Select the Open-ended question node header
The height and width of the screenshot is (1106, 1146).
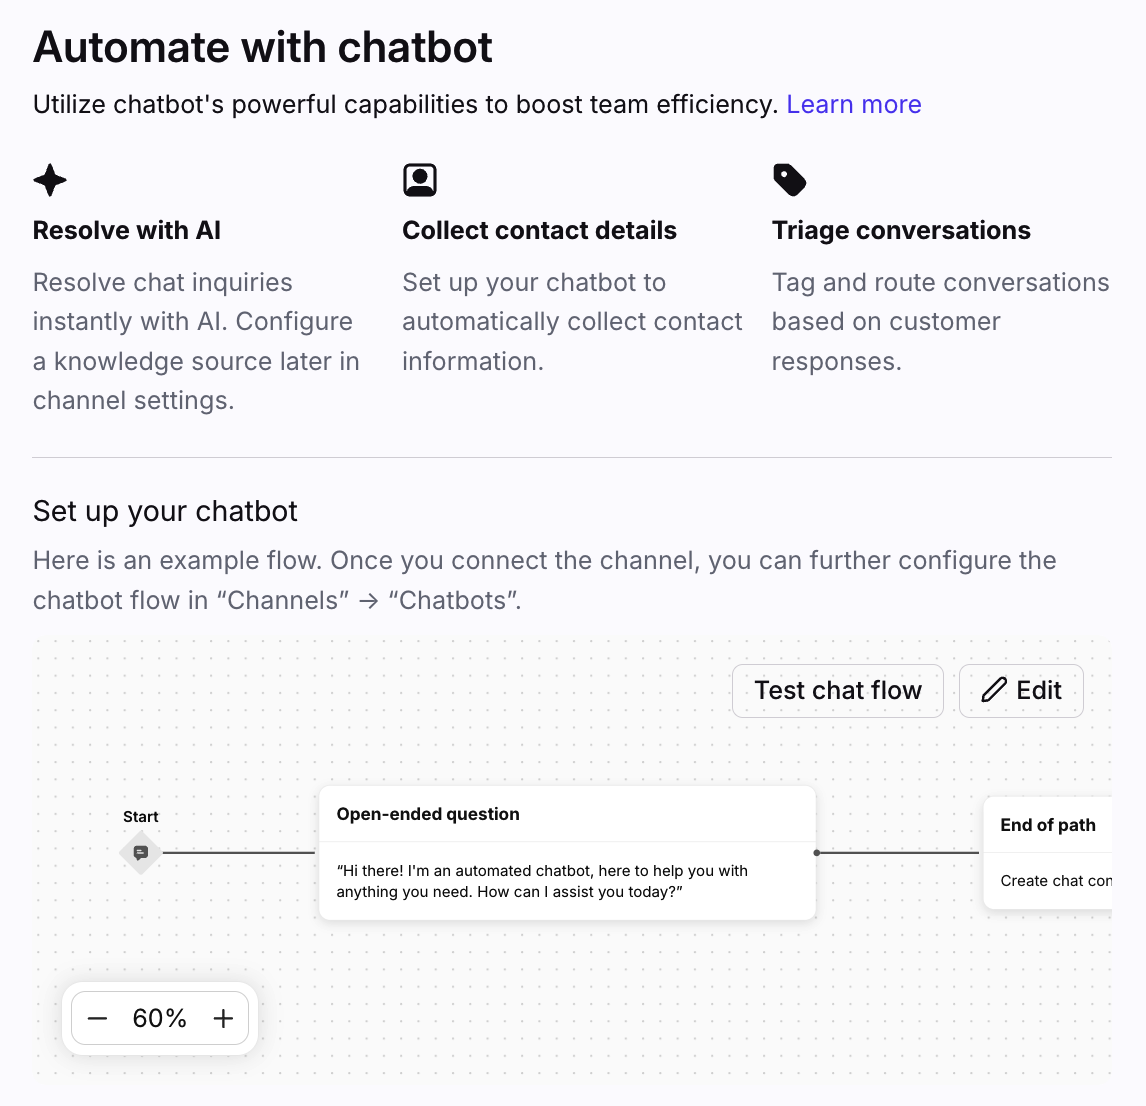click(428, 814)
